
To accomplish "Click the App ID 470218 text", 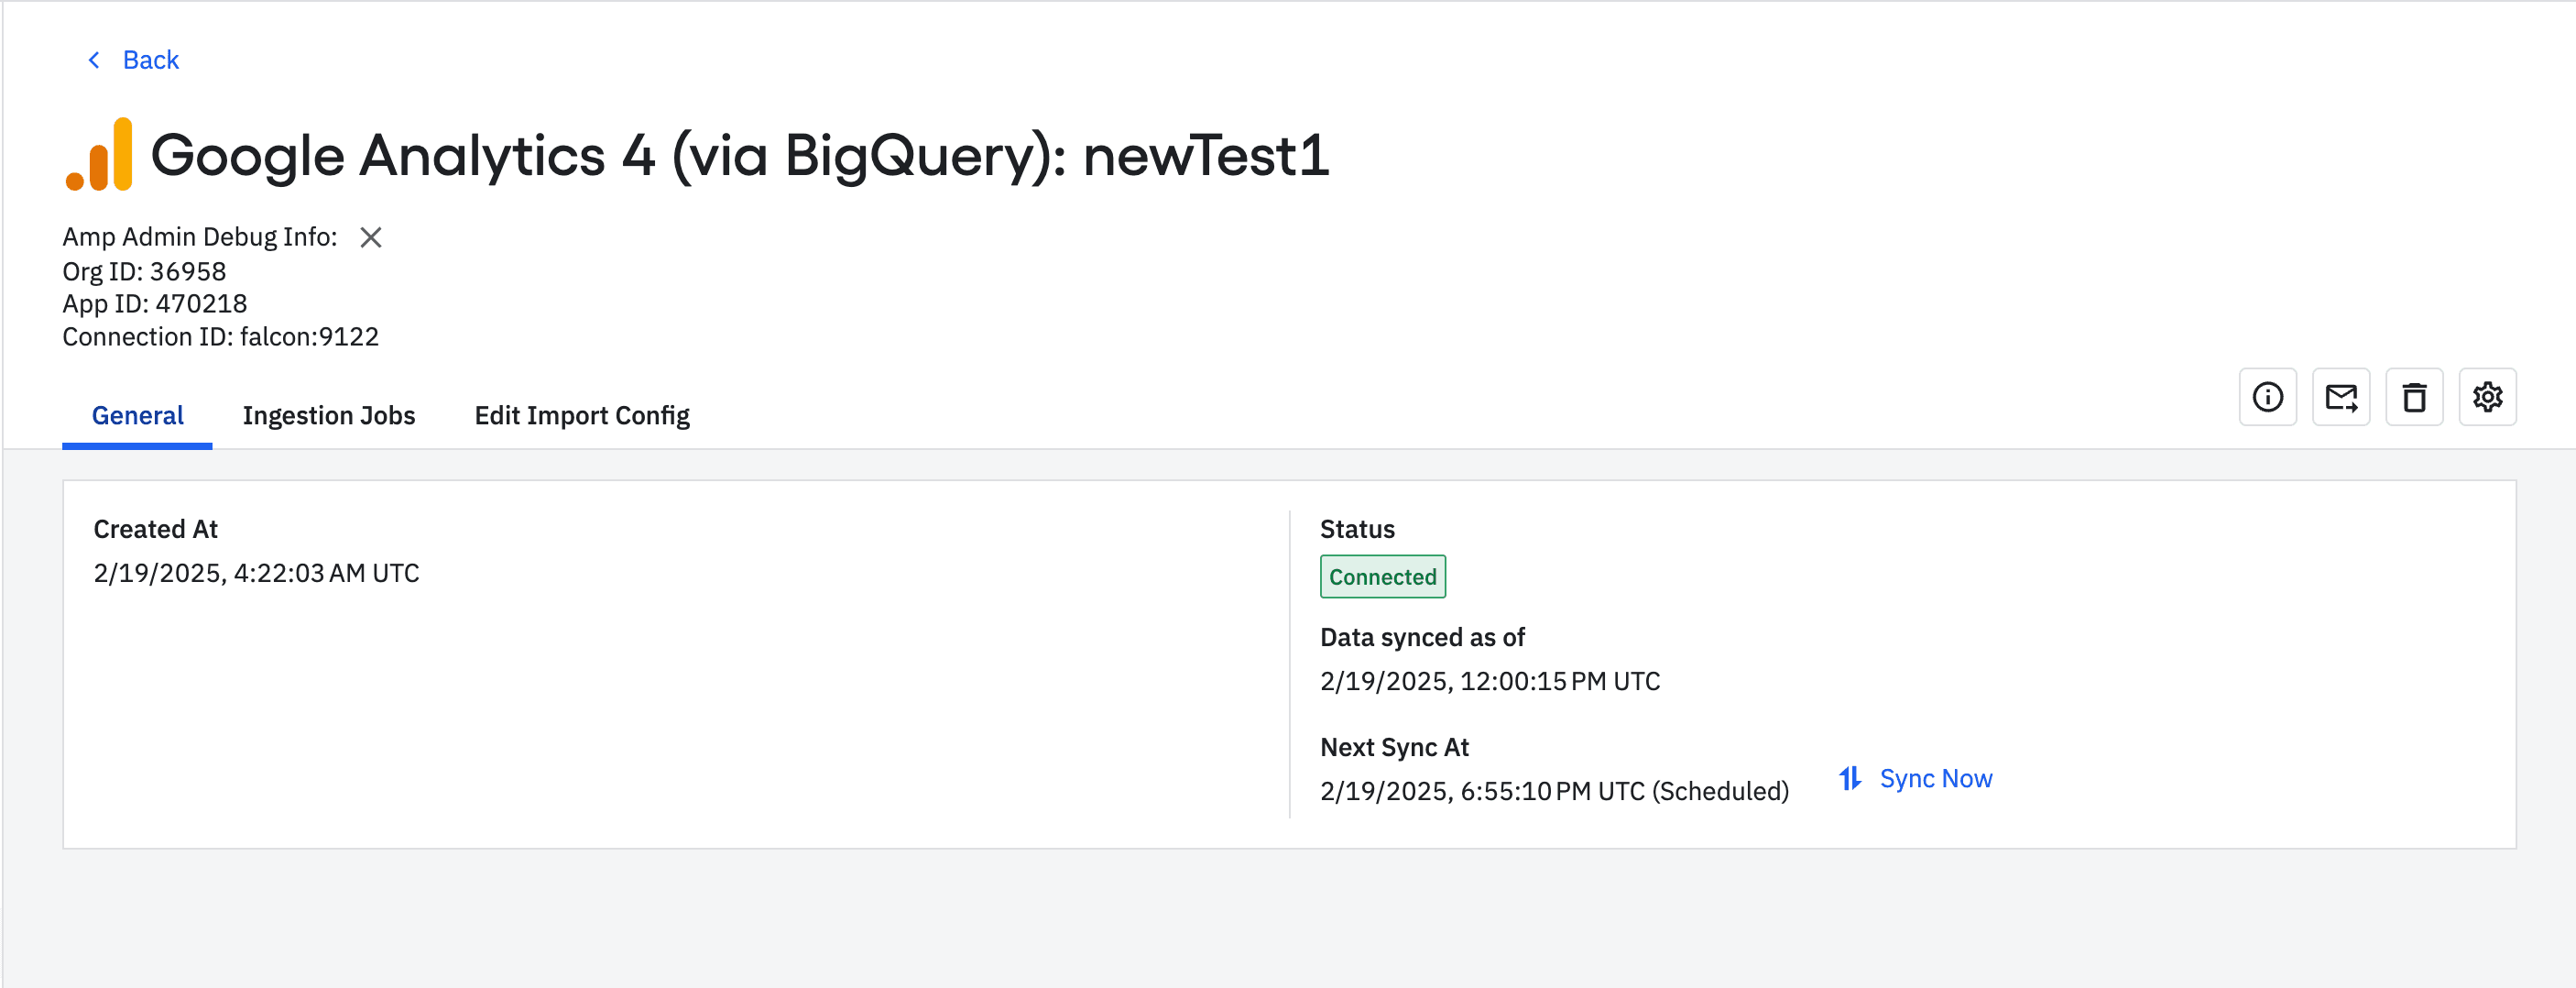I will [154, 303].
